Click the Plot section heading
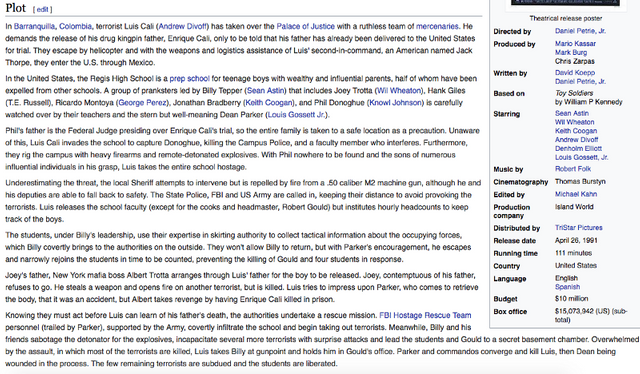The width and height of the screenshot is (640, 374). coord(16,8)
